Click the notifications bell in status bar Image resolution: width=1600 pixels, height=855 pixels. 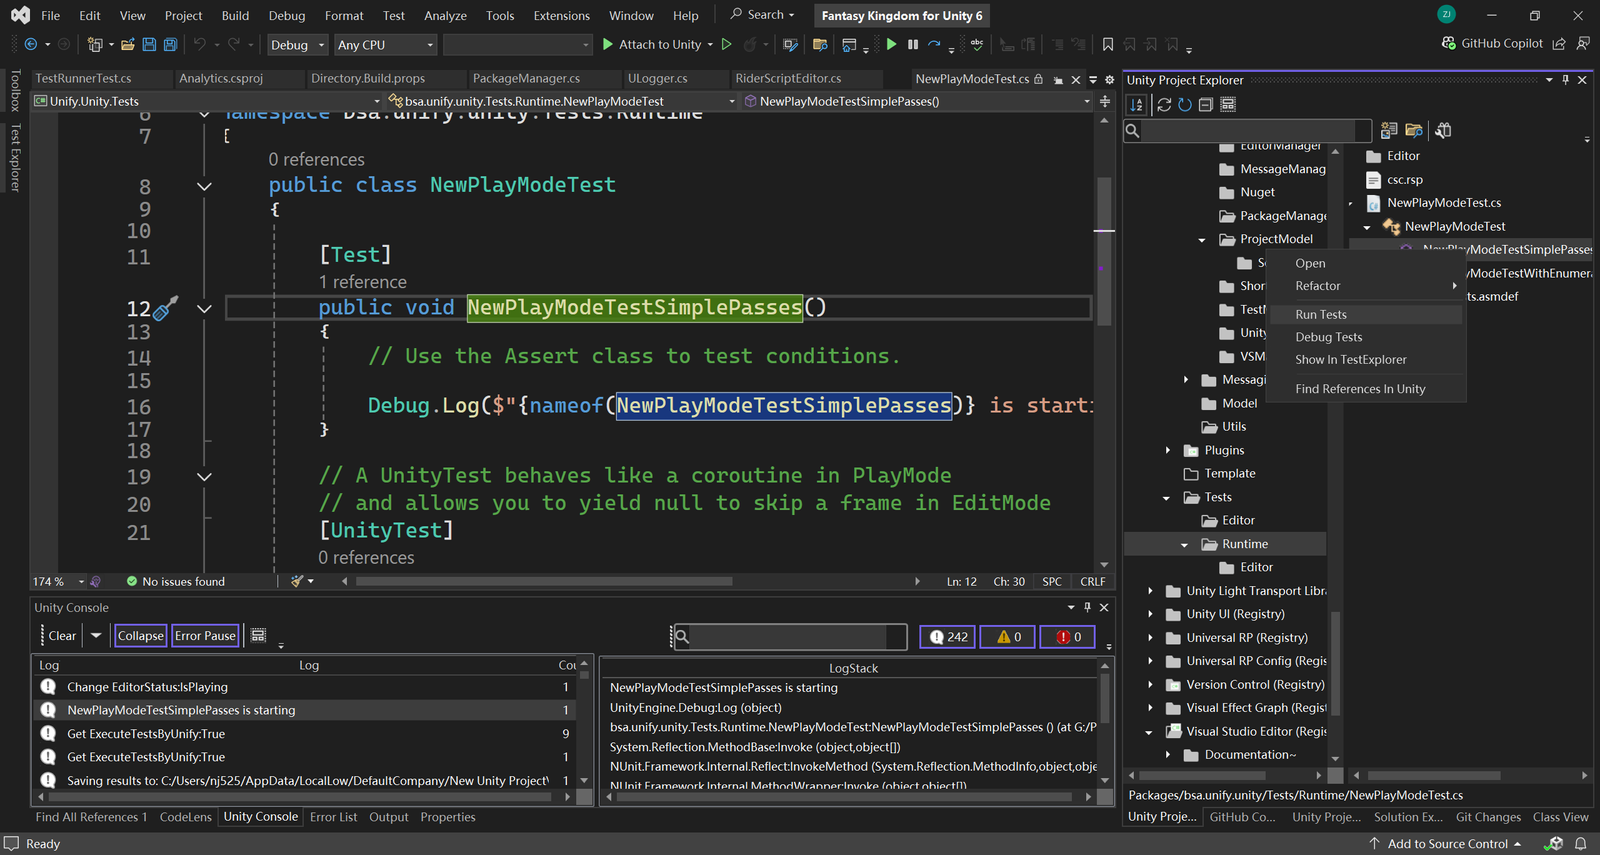point(1581,844)
